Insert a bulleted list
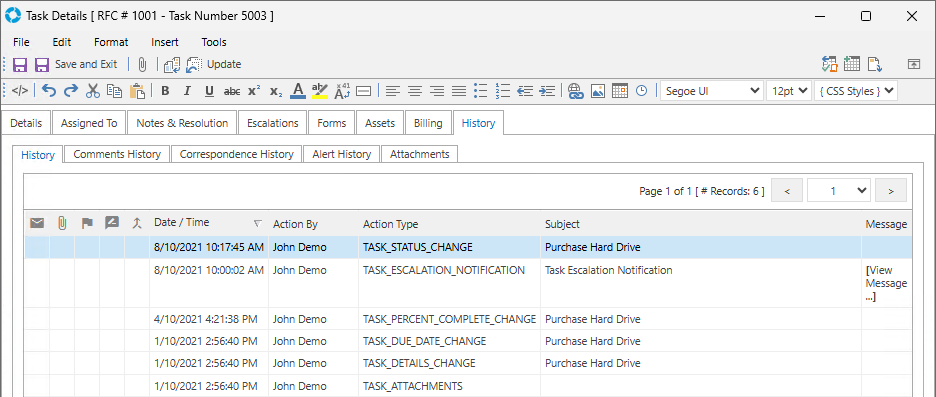The image size is (936, 397). (481, 91)
